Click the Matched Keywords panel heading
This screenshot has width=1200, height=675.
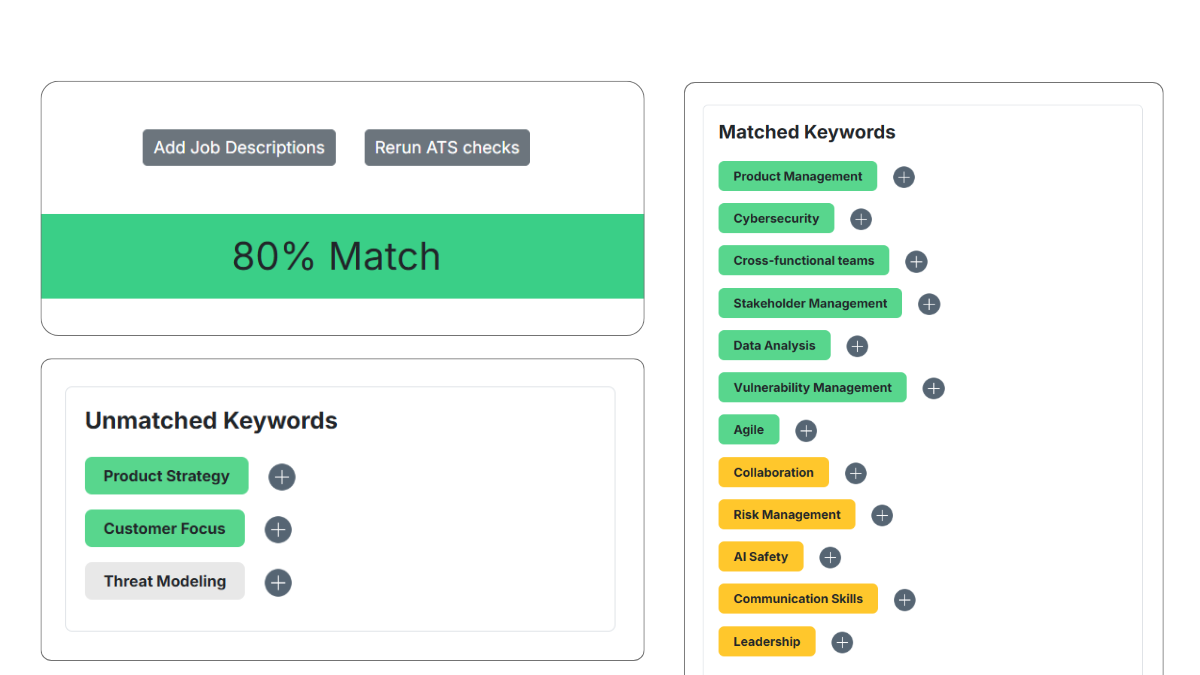[807, 132]
